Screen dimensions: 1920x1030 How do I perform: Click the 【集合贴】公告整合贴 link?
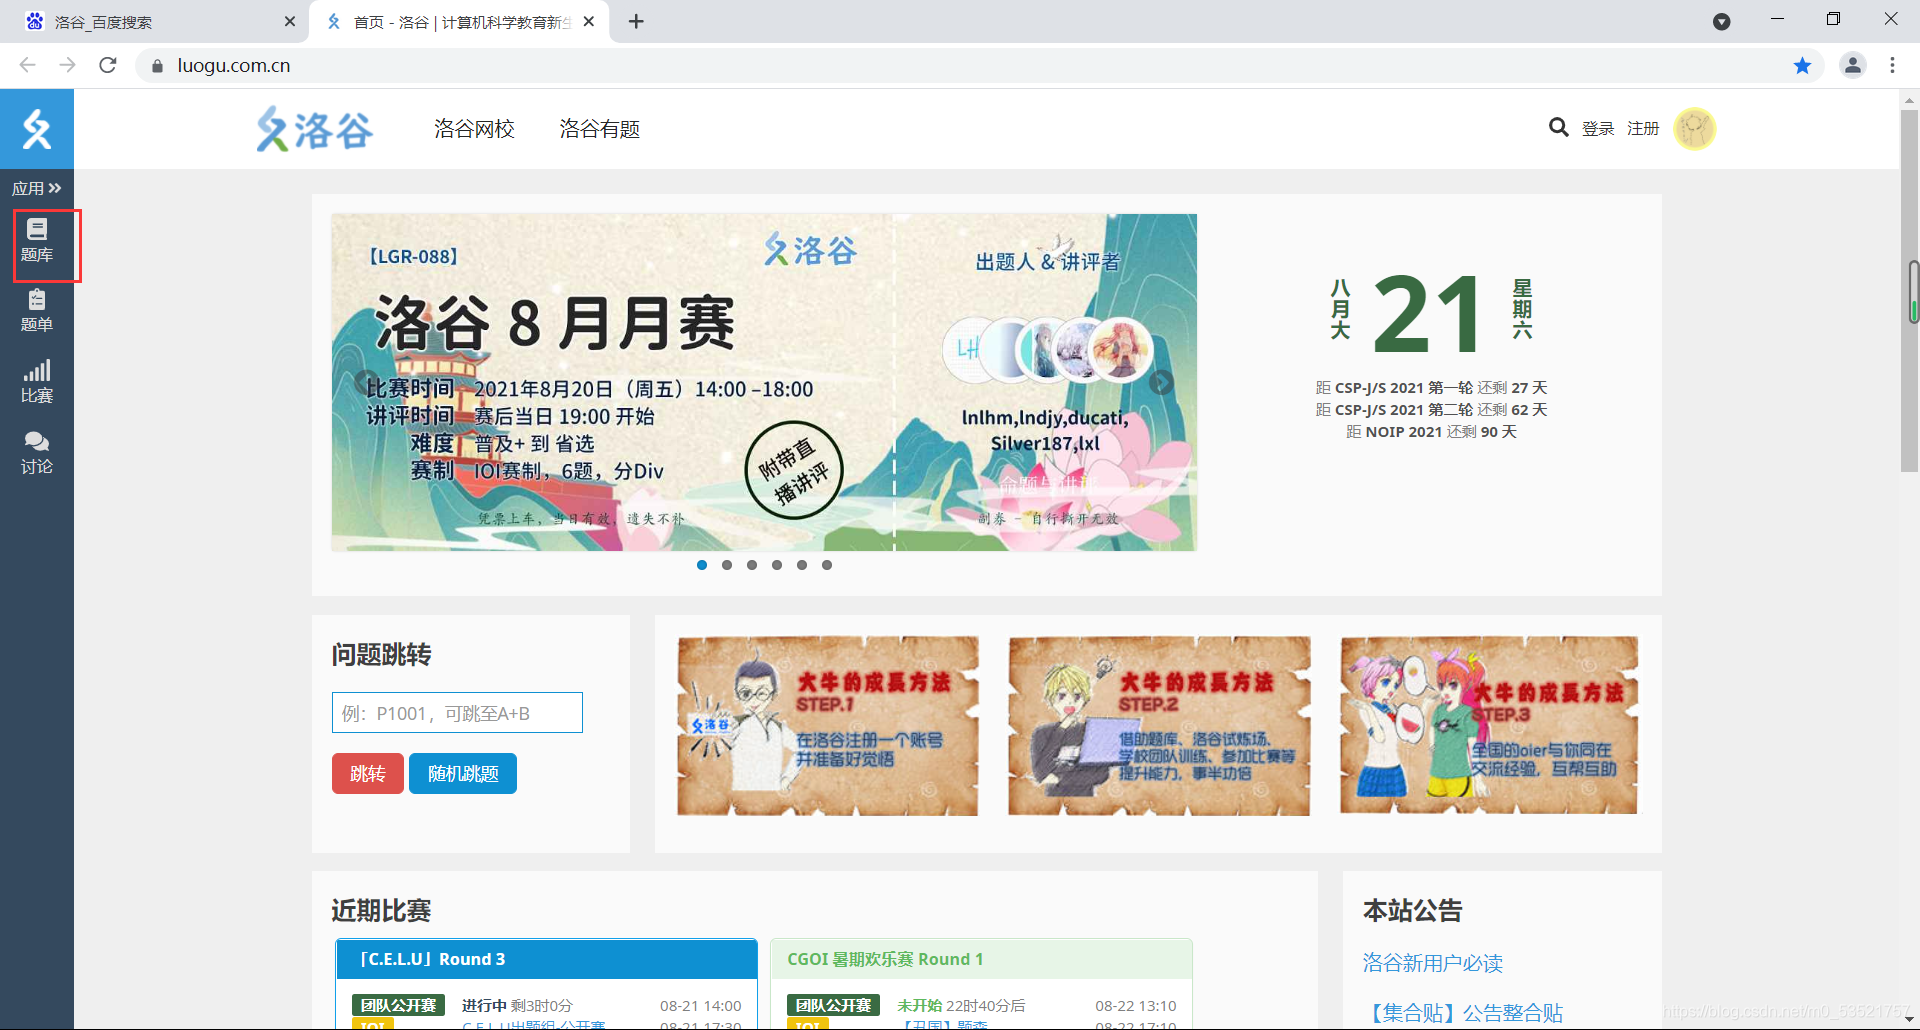click(1463, 1013)
